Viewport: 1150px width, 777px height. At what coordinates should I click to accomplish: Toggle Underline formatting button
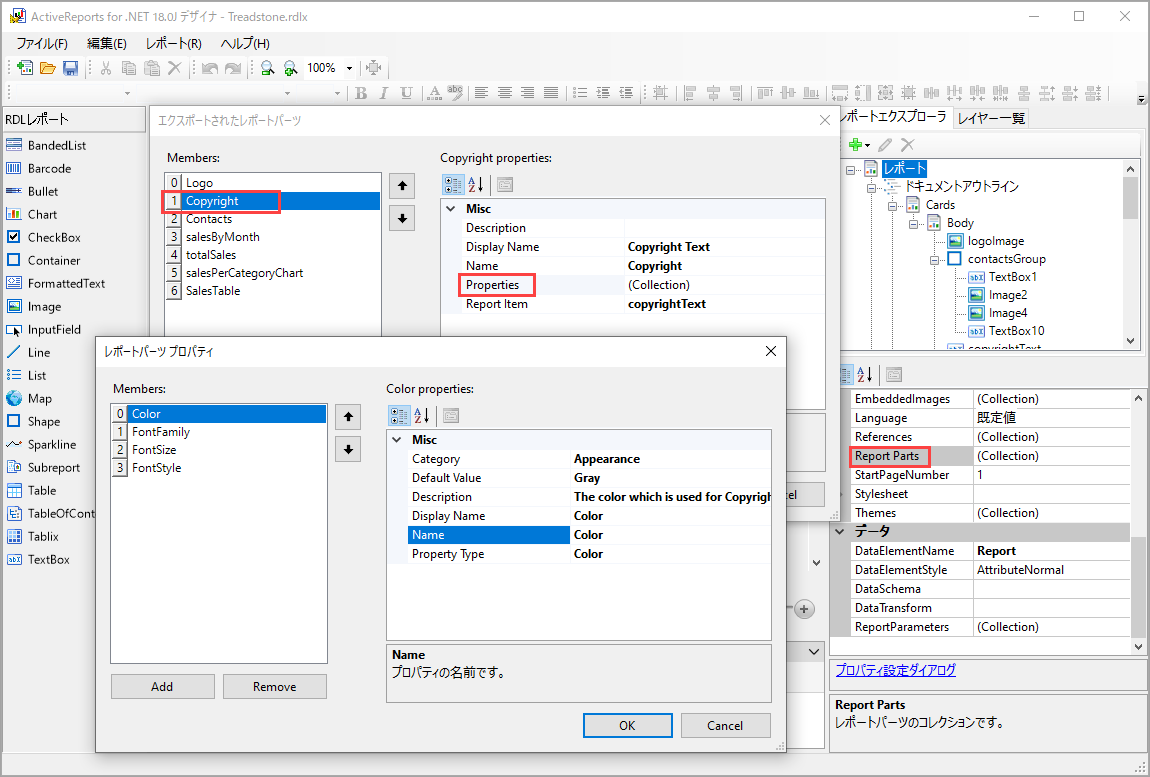tap(406, 92)
